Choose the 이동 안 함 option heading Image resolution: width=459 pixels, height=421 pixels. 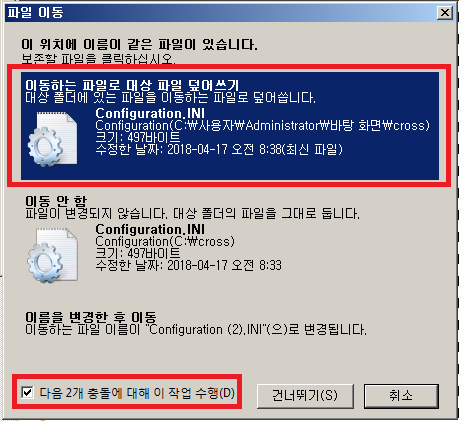[56, 201]
